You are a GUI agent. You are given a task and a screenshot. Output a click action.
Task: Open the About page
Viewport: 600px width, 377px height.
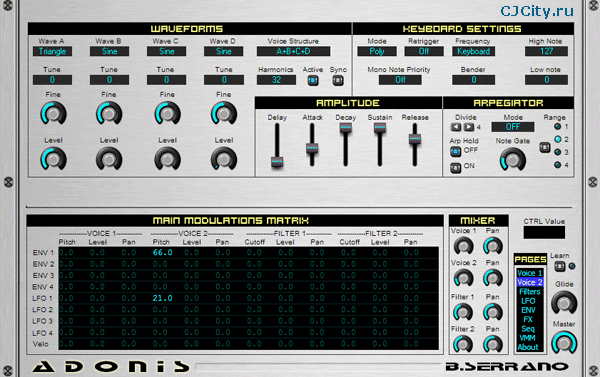pyautogui.click(x=530, y=347)
